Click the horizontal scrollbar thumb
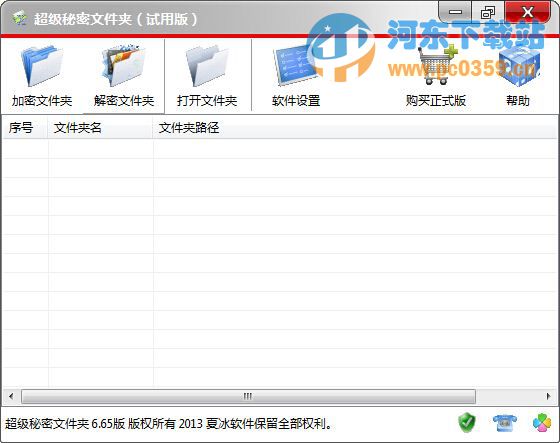Screen dimensions: 560x443 (x=248, y=396)
